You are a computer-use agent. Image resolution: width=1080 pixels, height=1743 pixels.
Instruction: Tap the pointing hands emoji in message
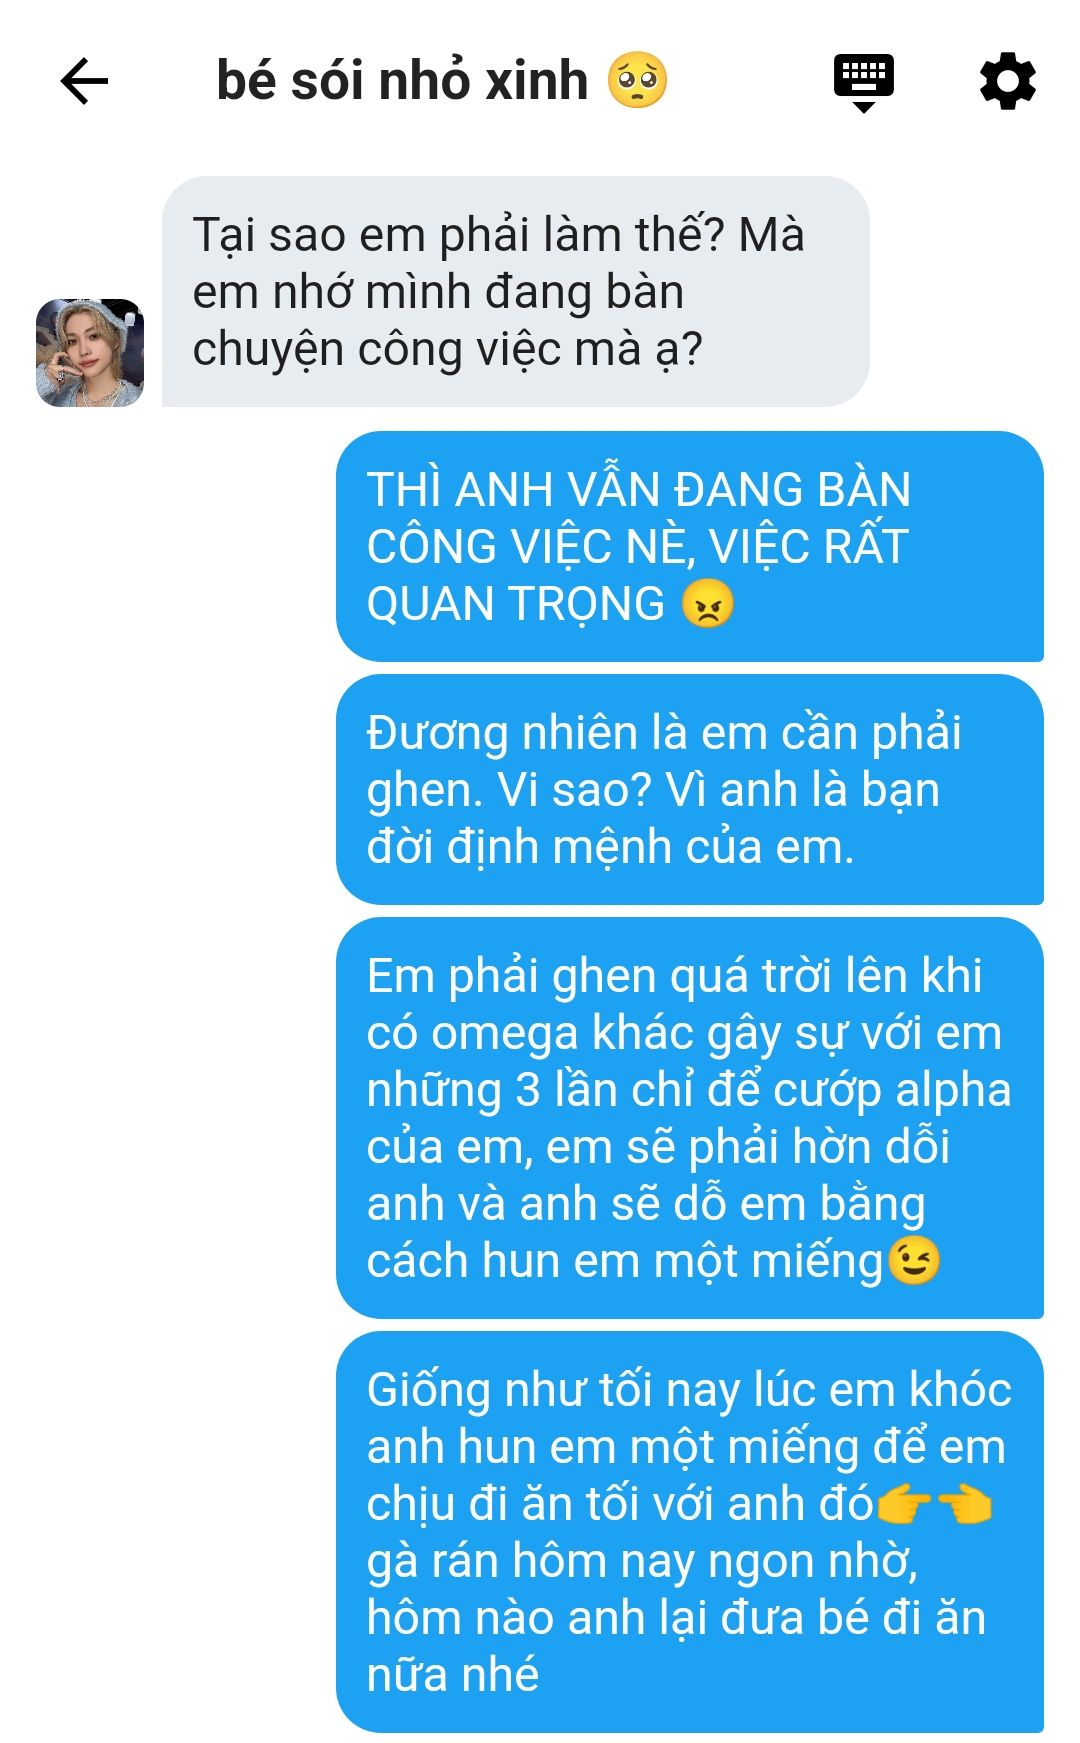coord(934,1504)
